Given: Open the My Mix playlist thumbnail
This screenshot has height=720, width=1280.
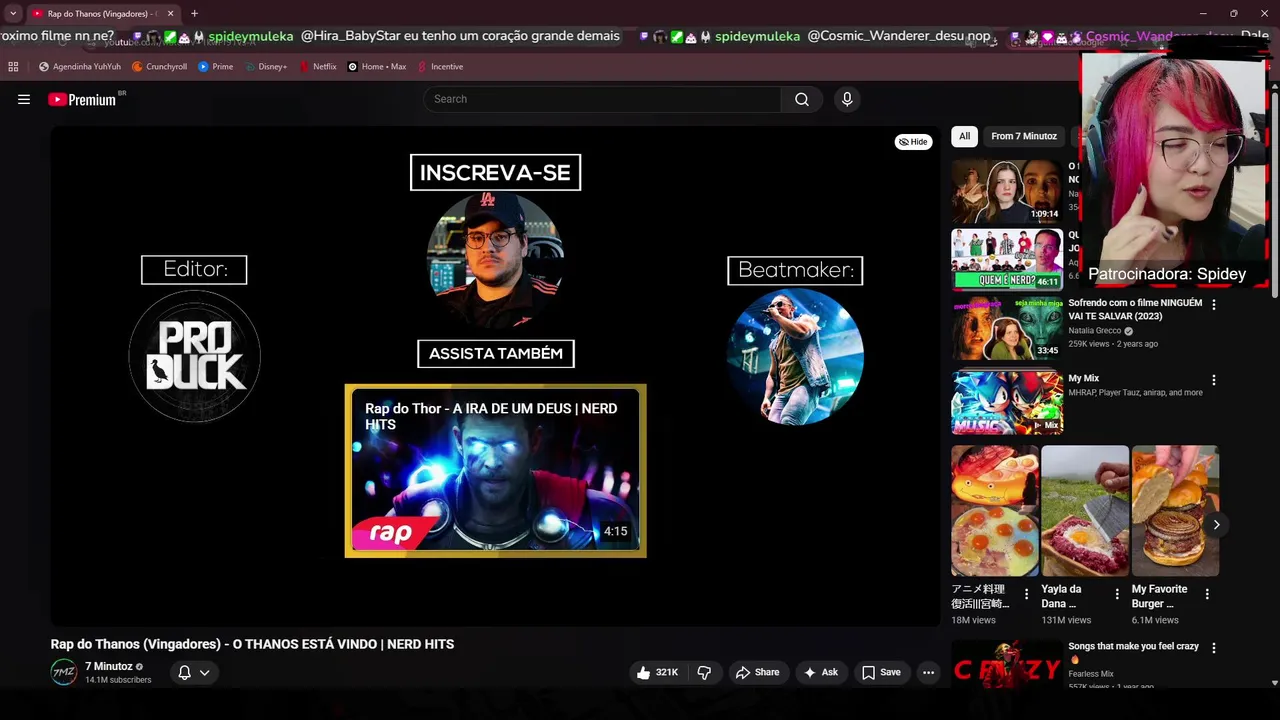Looking at the screenshot, I should click(x=1006, y=402).
